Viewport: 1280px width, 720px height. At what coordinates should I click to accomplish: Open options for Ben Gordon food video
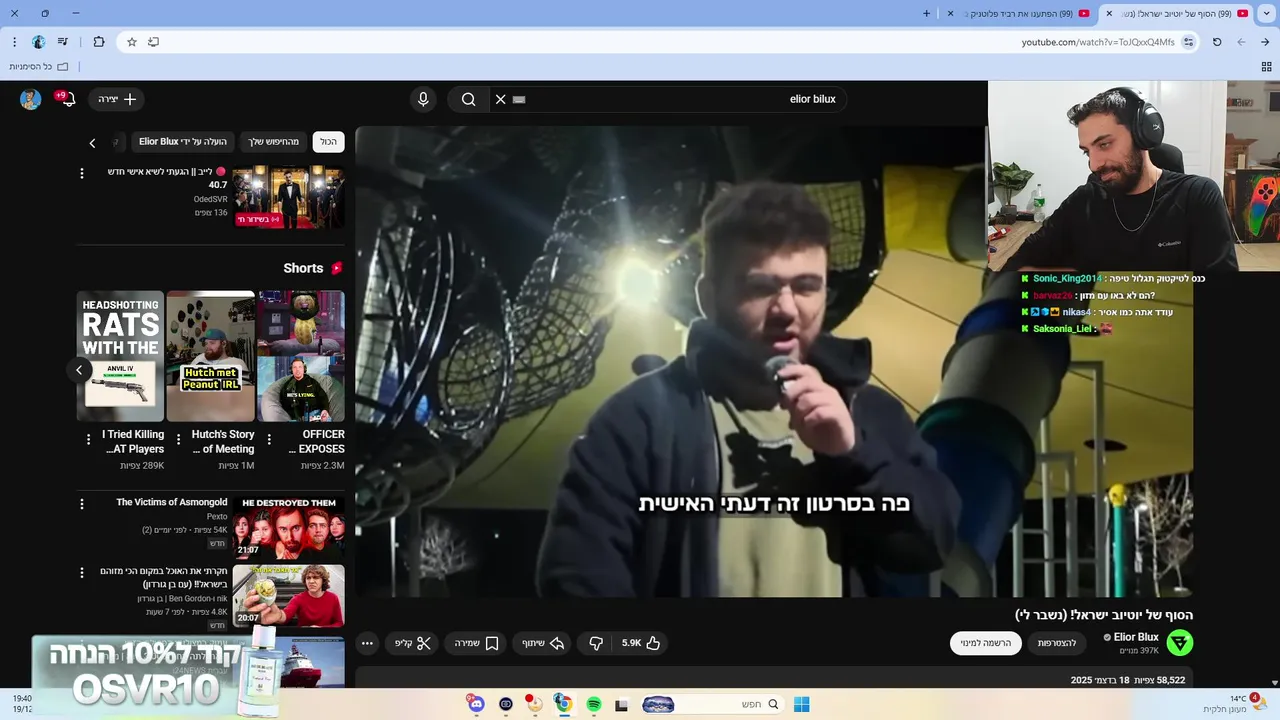82,573
